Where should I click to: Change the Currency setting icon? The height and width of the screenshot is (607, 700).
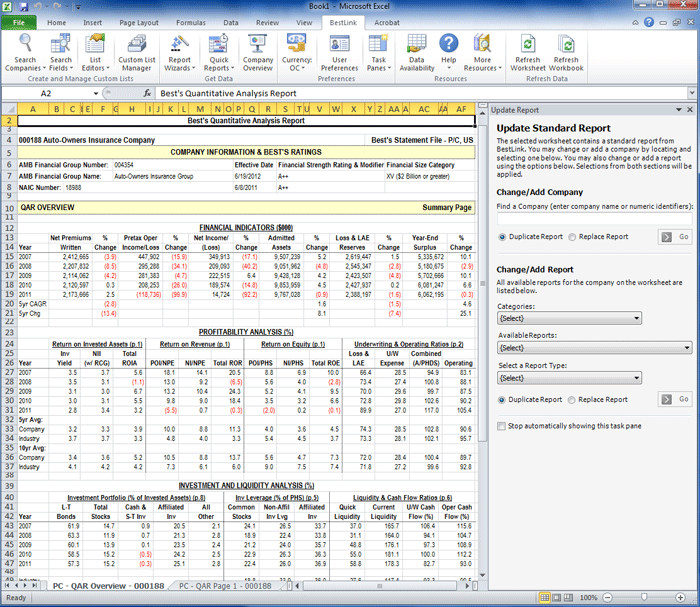[x=296, y=53]
